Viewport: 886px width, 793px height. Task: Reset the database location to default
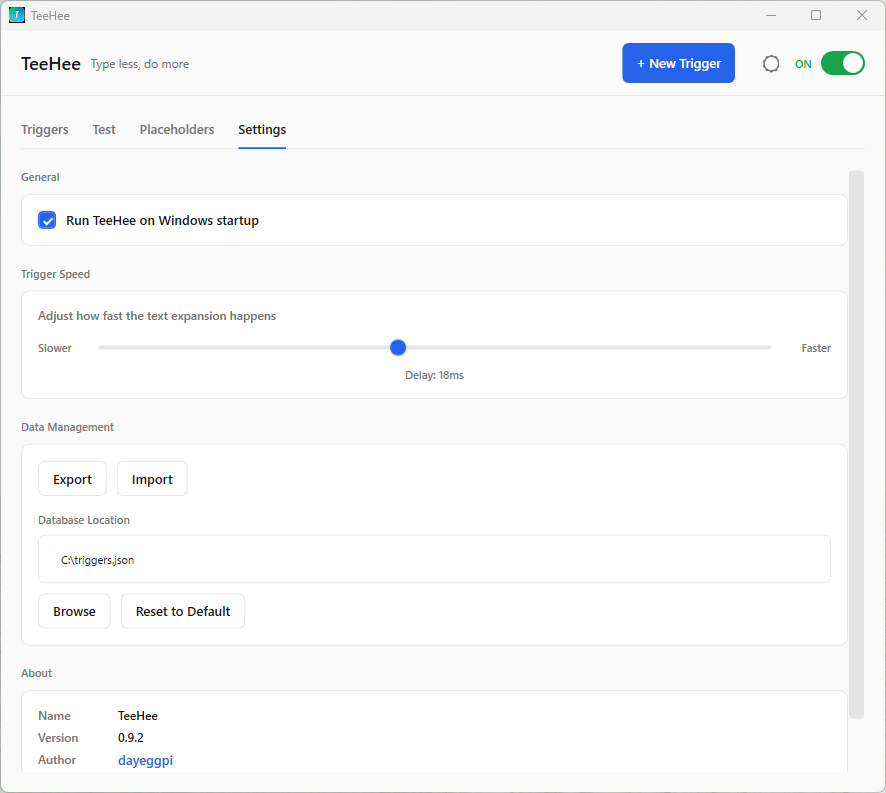(182, 610)
